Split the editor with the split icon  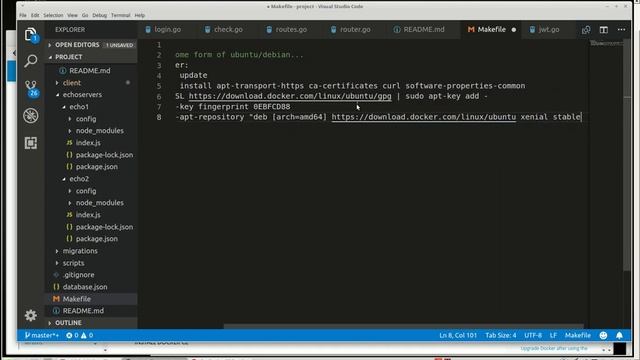tap(604, 30)
